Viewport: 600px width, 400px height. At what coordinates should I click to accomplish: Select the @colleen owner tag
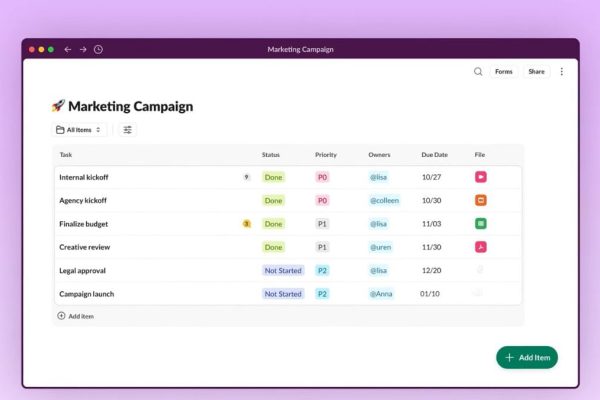point(384,200)
